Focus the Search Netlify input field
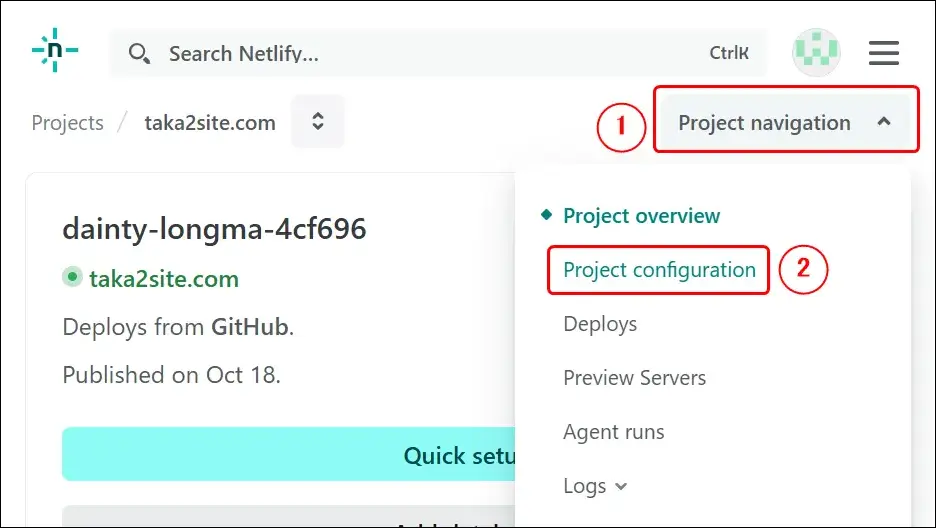936x528 pixels. pos(430,54)
